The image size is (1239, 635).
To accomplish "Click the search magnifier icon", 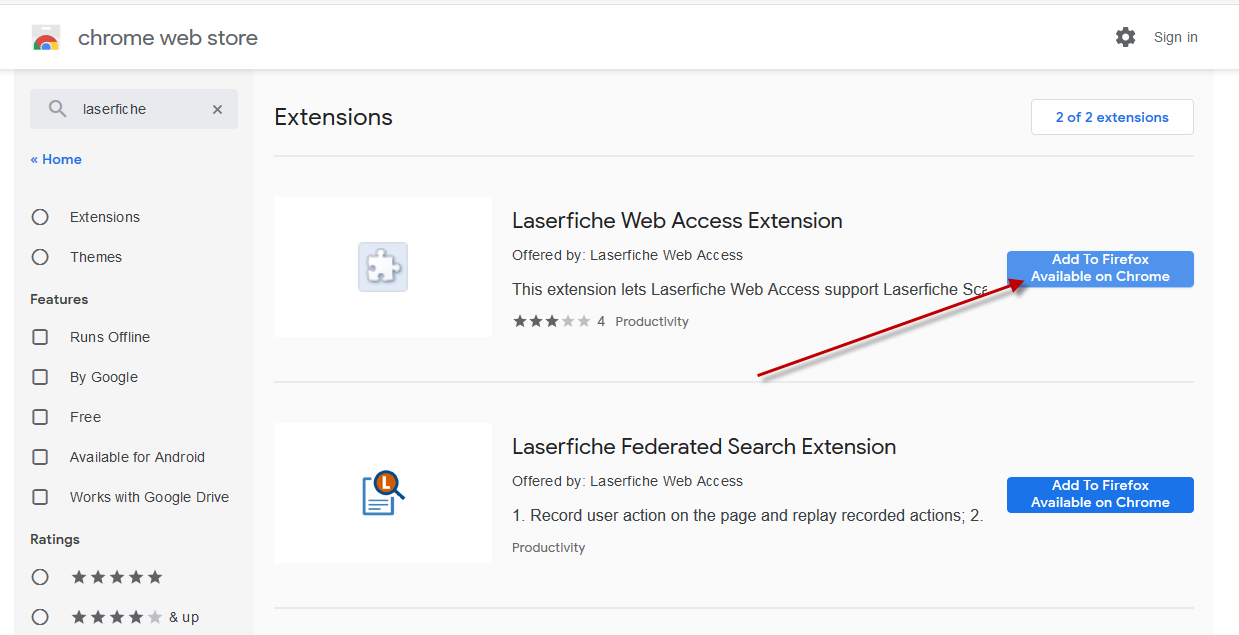I will click(58, 109).
